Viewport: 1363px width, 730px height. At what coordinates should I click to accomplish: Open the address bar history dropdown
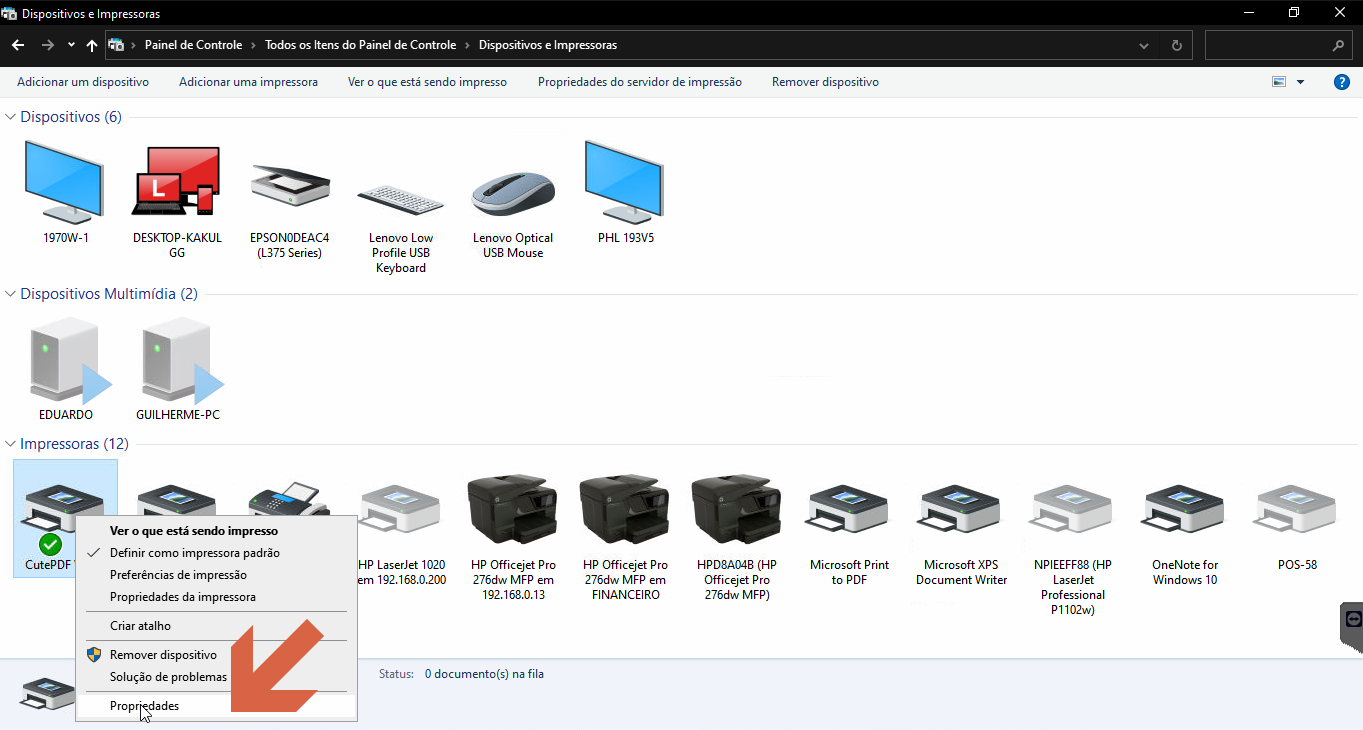pyautogui.click(x=1144, y=45)
